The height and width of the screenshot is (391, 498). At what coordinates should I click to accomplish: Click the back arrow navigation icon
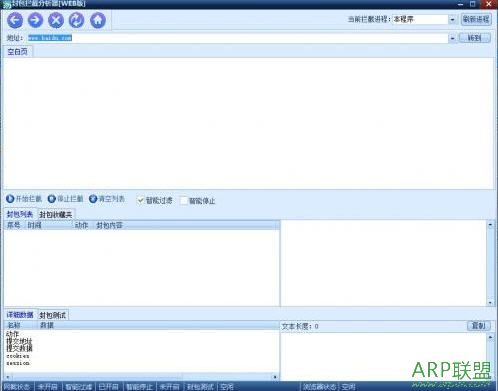tap(15, 20)
